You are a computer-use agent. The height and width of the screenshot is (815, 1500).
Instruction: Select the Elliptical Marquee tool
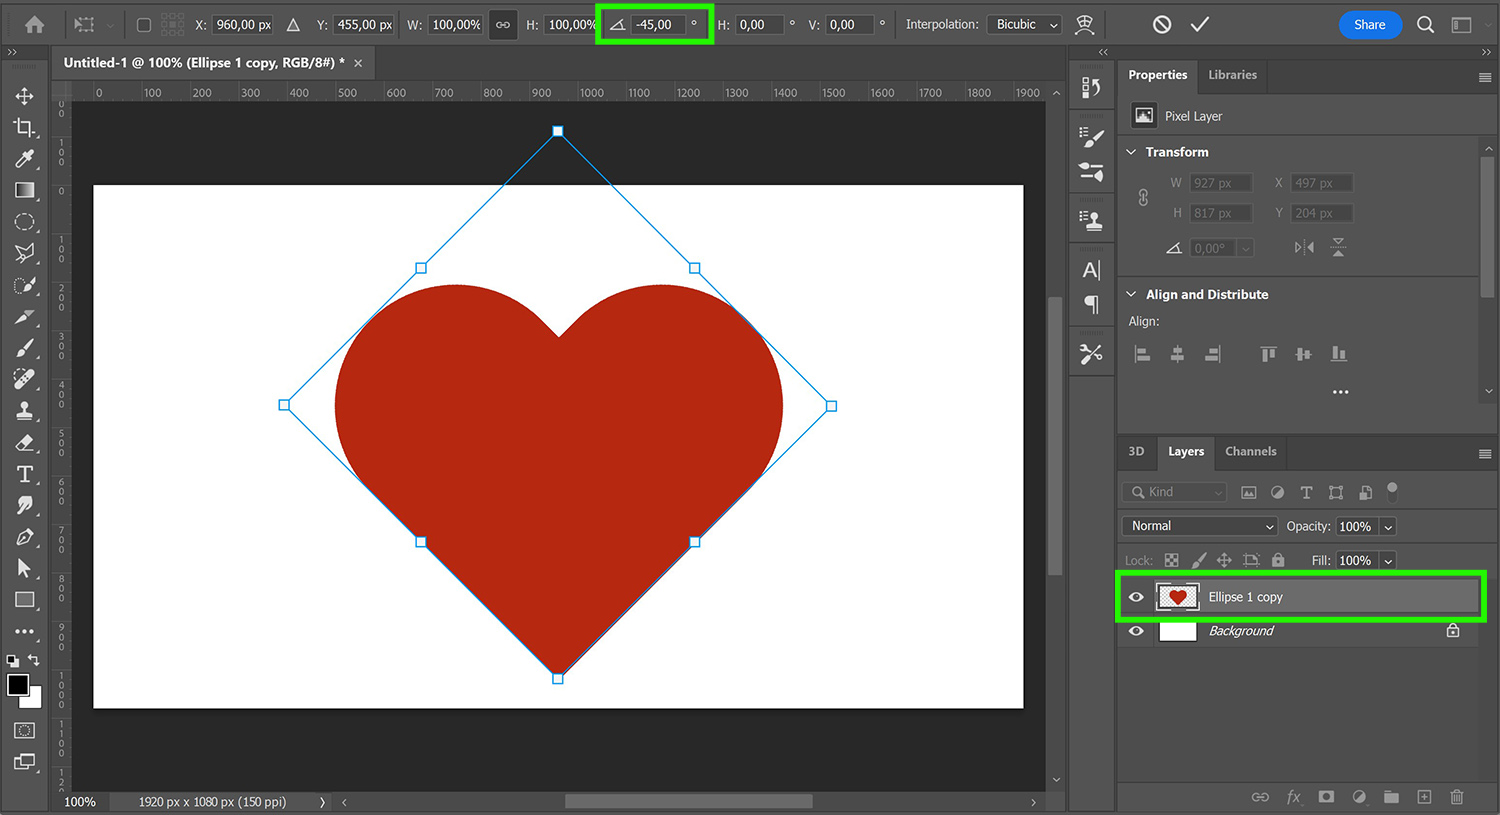24,222
